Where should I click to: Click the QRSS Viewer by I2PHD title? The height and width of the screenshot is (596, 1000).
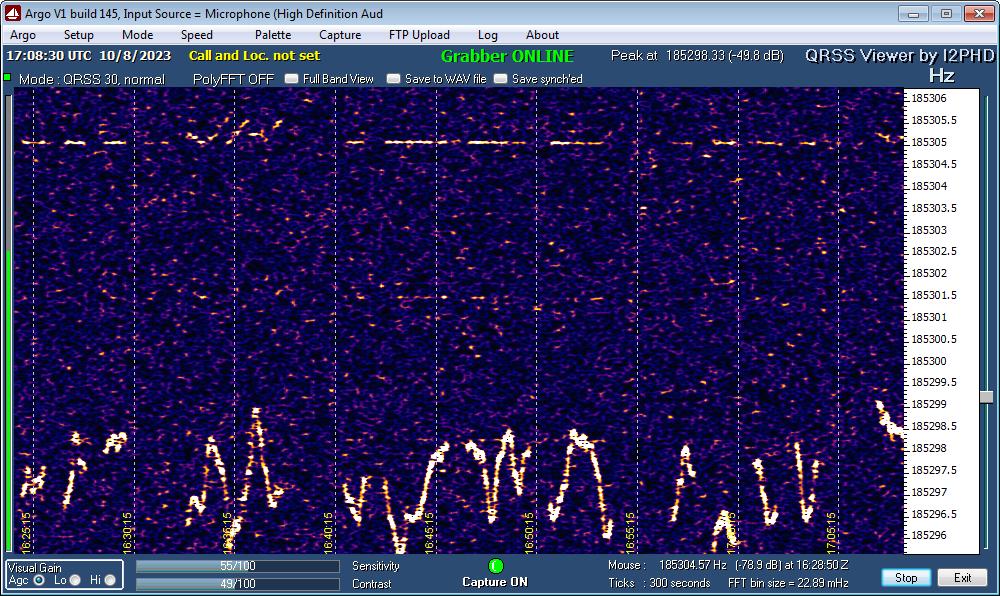click(x=899, y=55)
